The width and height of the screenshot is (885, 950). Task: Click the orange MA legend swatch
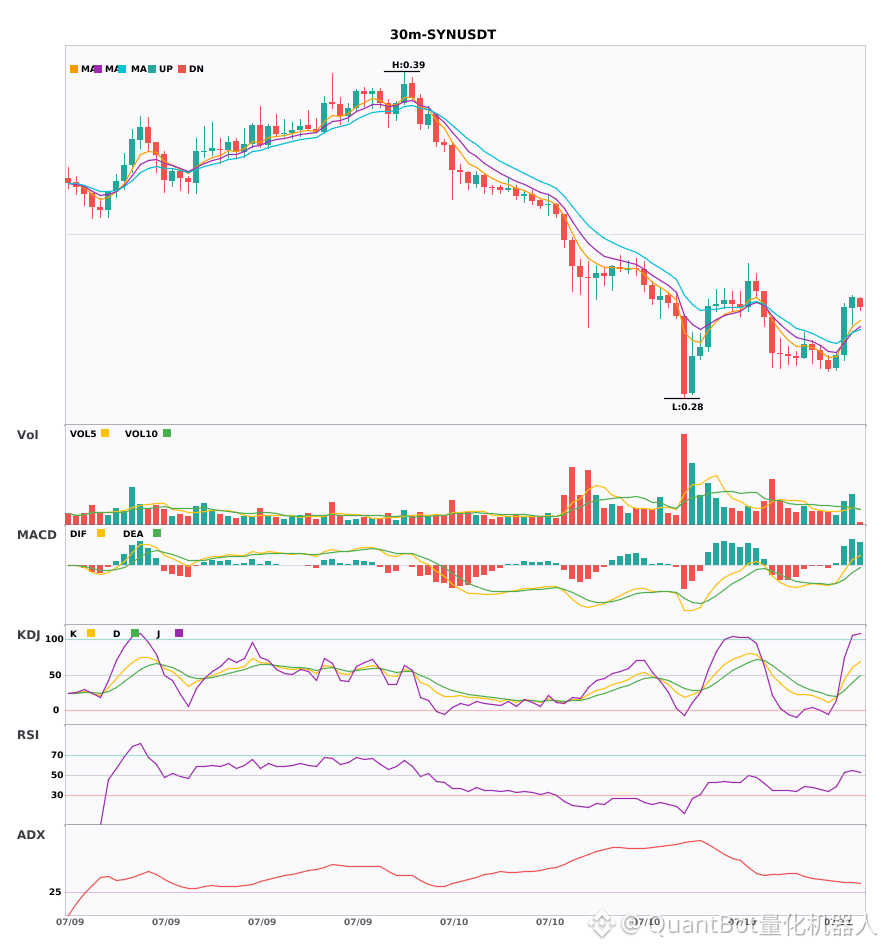tap(74, 69)
